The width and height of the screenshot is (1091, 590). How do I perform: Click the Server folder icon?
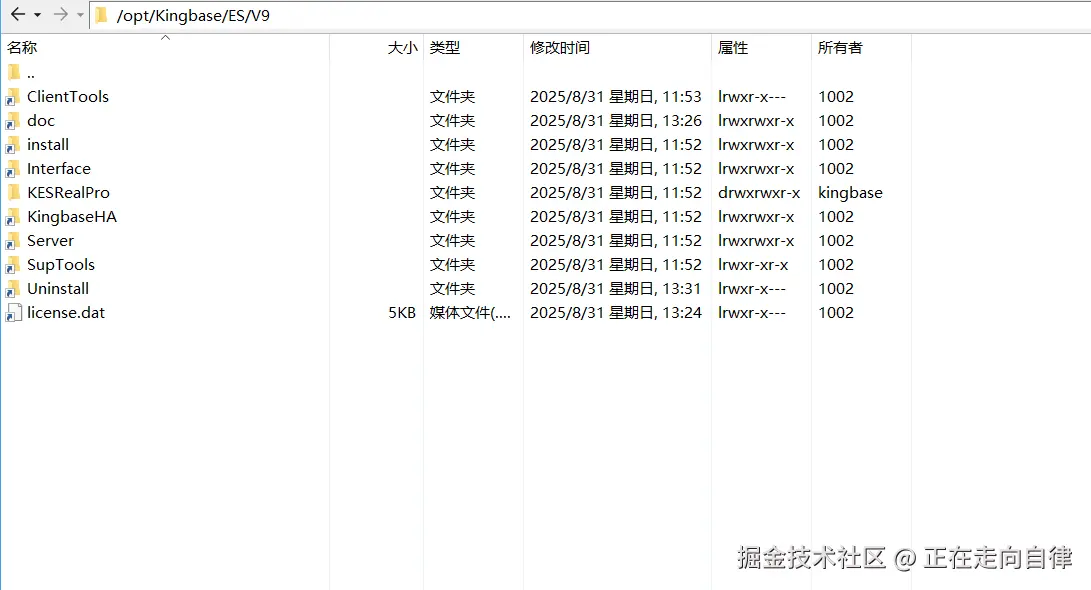[13, 241]
